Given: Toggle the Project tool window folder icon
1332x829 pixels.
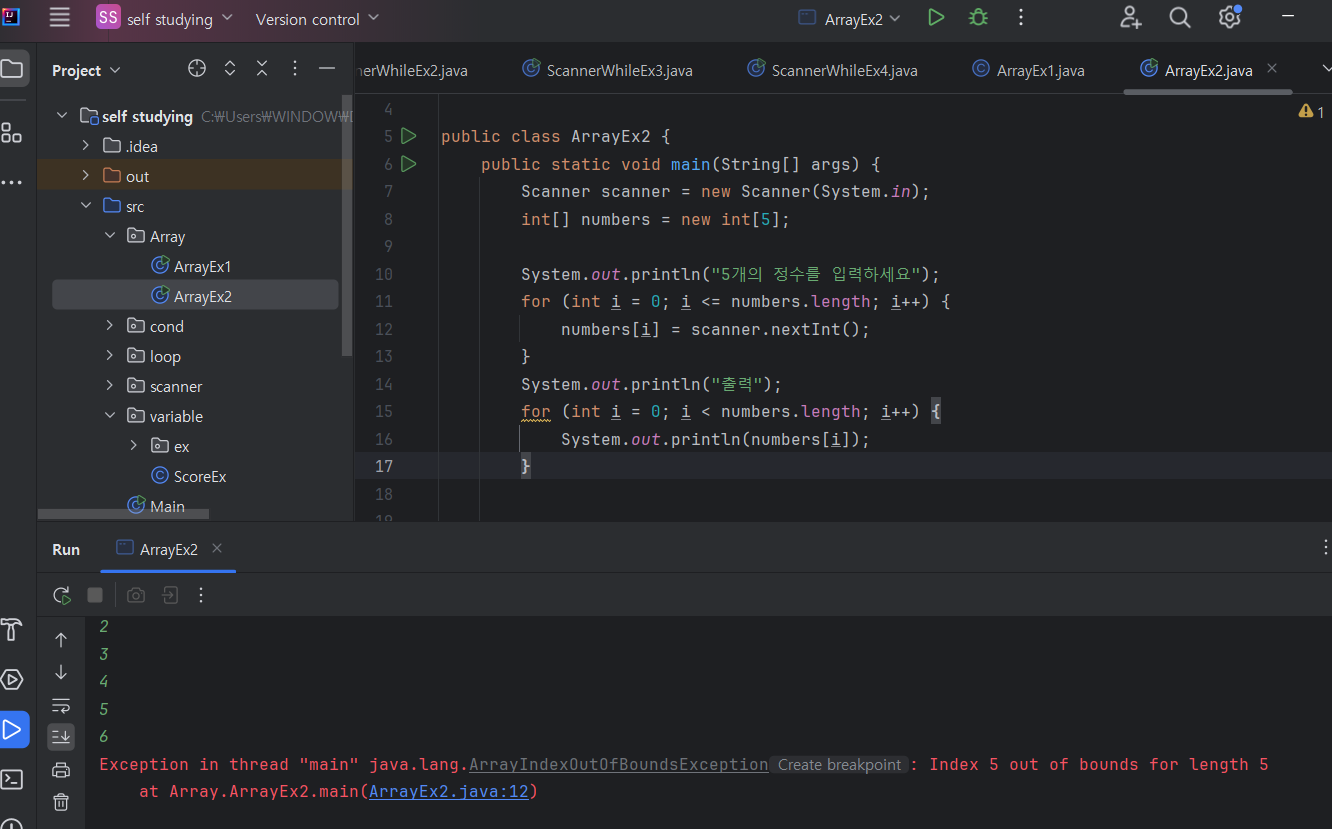Looking at the screenshot, I should (12, 69).
